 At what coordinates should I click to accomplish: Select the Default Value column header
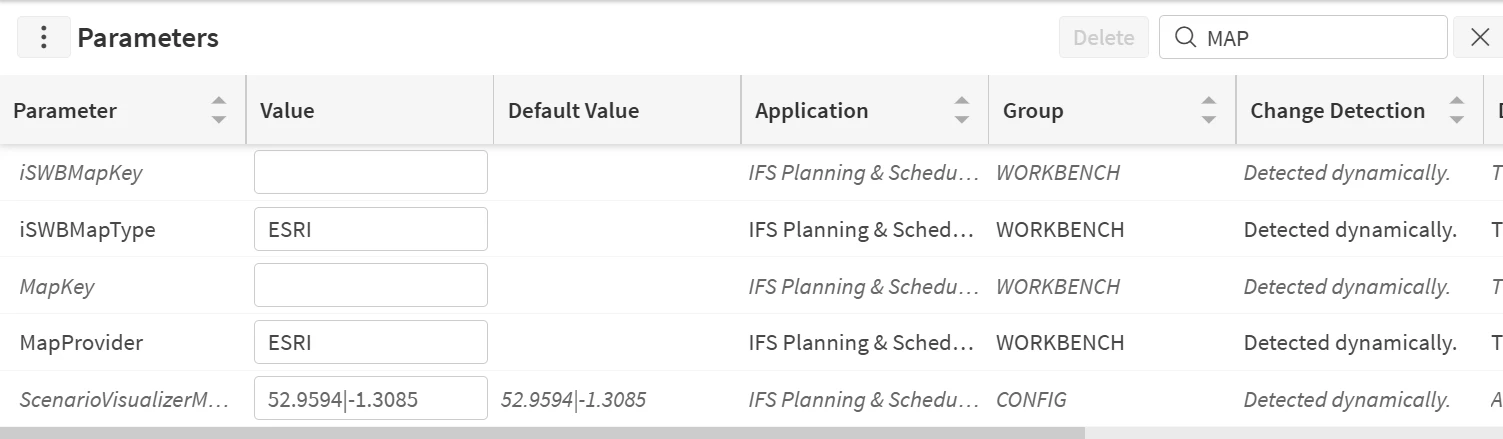573,110
